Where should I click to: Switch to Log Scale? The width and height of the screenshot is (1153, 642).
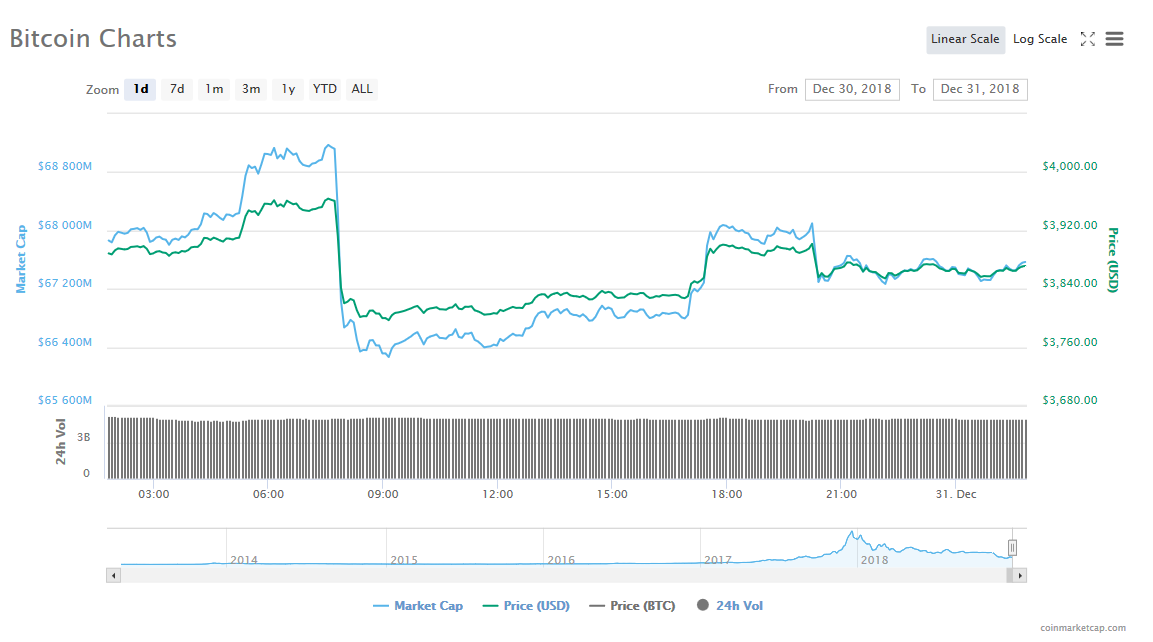[x=1039, y=39]
